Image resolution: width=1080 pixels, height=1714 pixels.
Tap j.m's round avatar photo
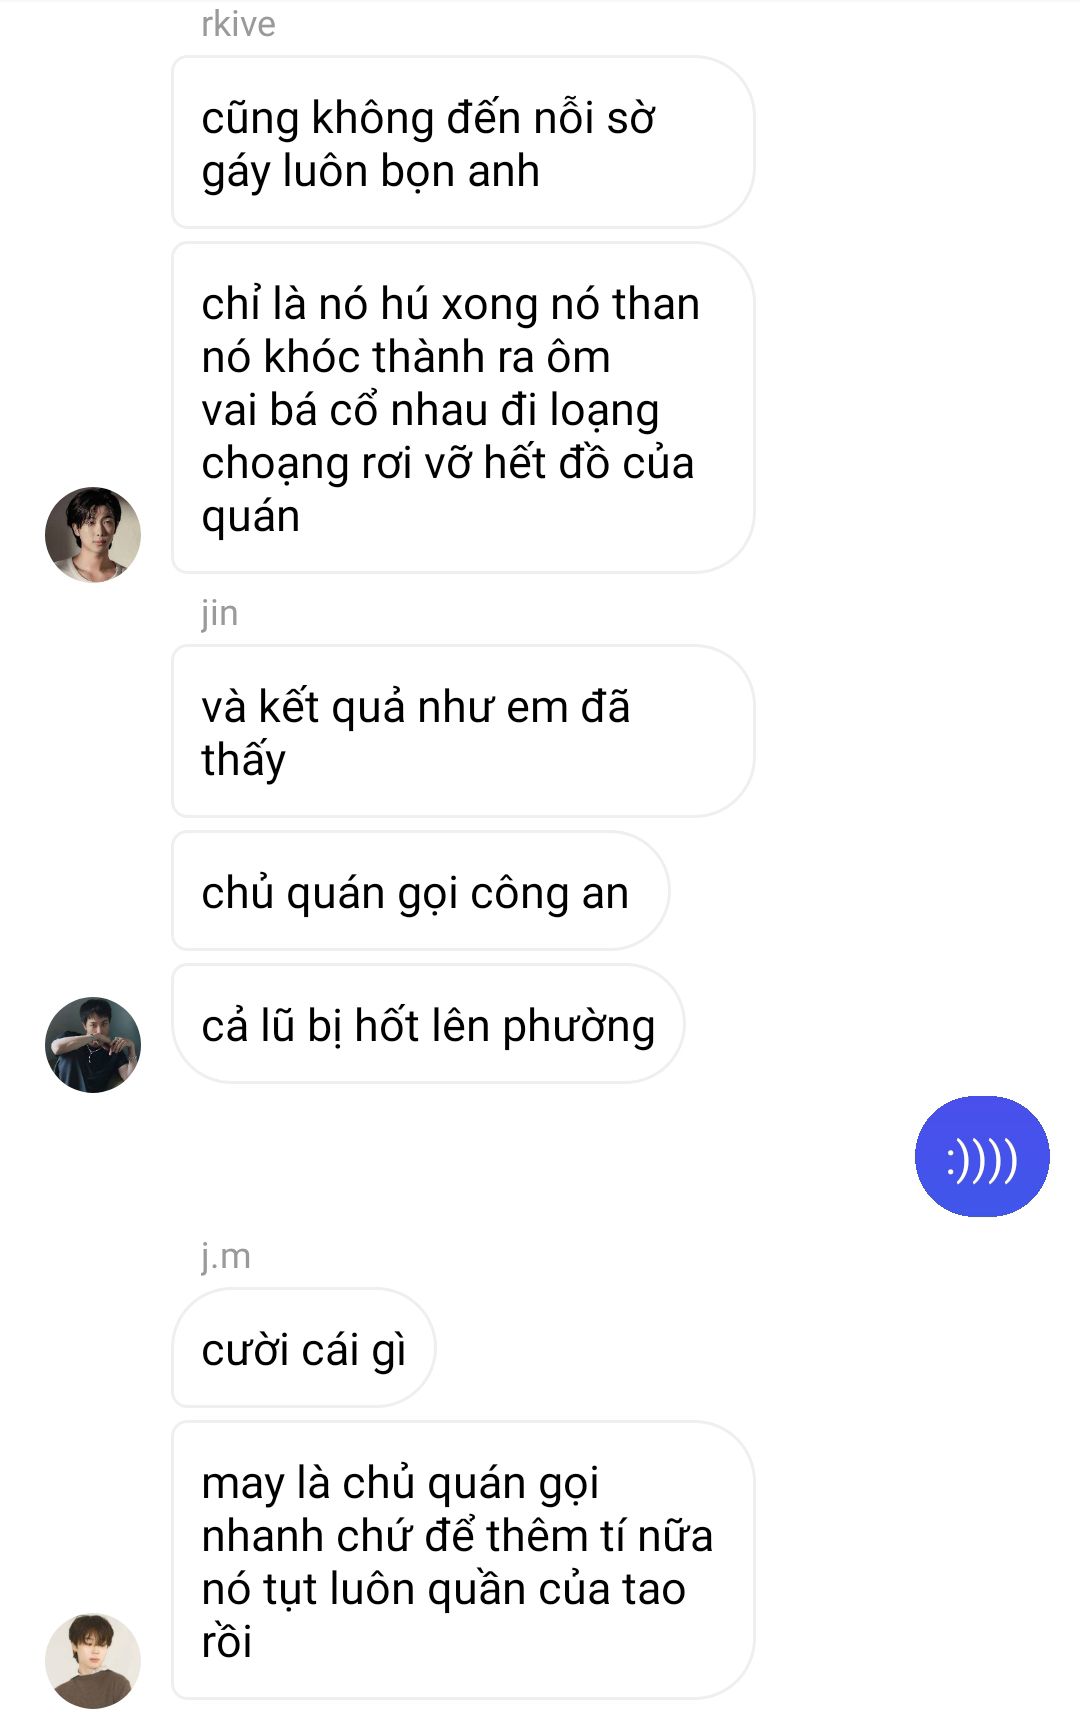coord(93,1661)
